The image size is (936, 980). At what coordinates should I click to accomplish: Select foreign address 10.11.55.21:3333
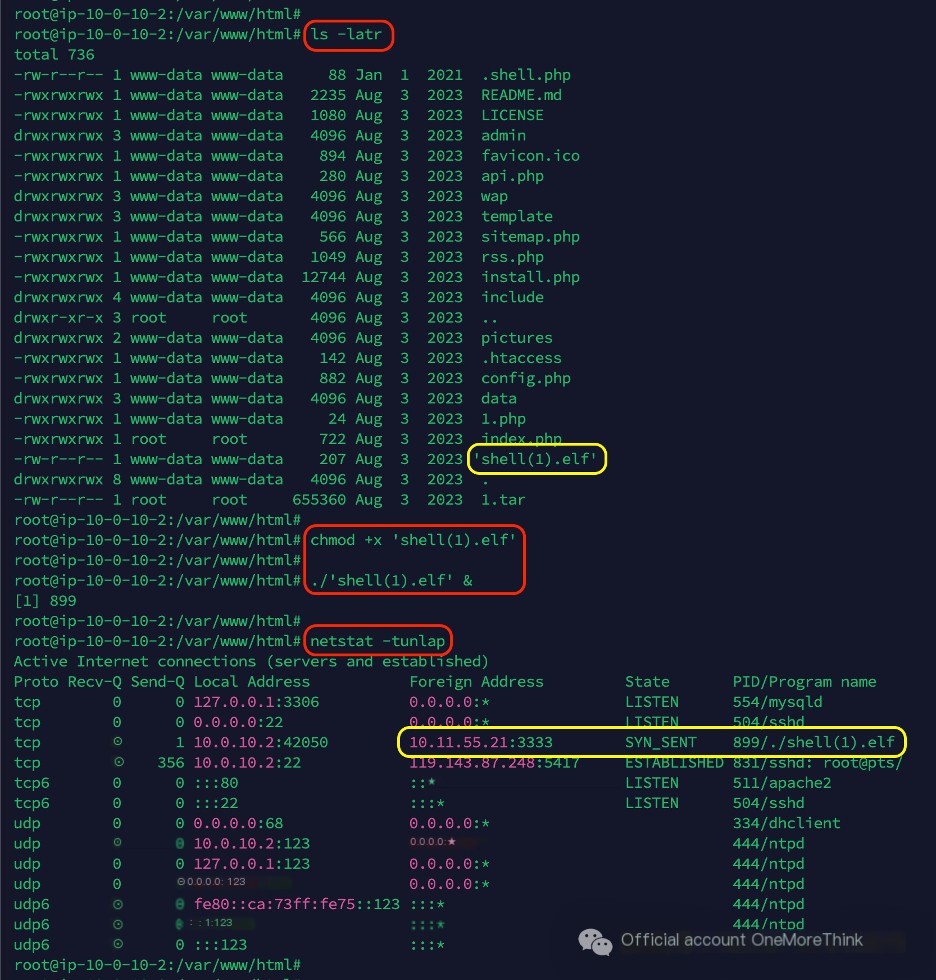480,742
